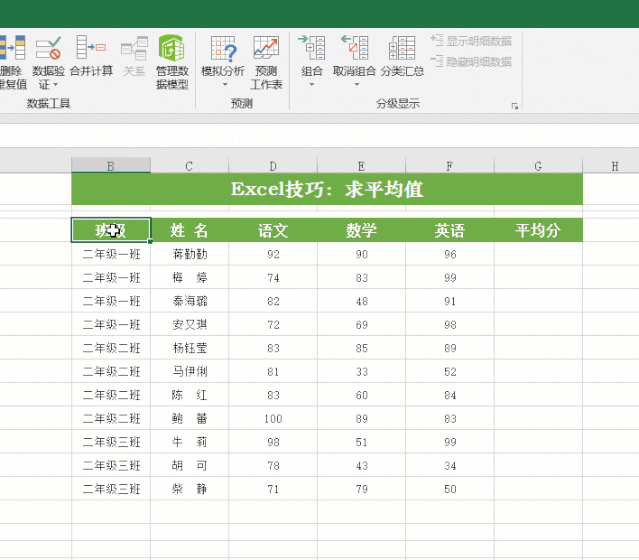Screen dimensions: 639x560
Task: Select the name cell 胡 可
Action: [189, 465]
